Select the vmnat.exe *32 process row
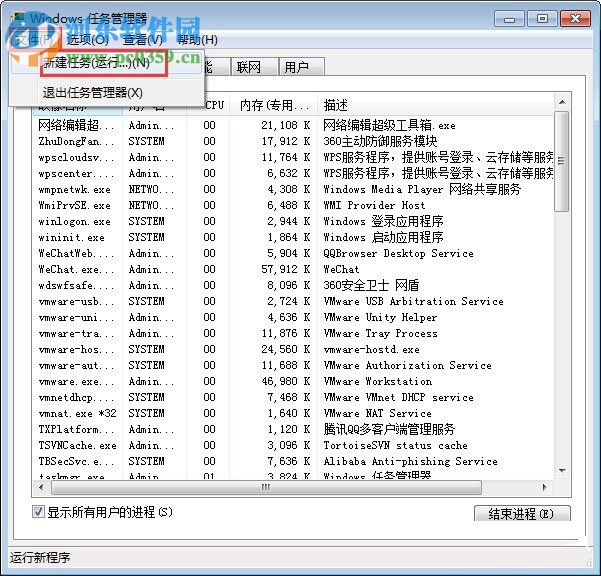The height and width of the screenshot is (576, 601). pyautogui.click(x=293, y=414)
